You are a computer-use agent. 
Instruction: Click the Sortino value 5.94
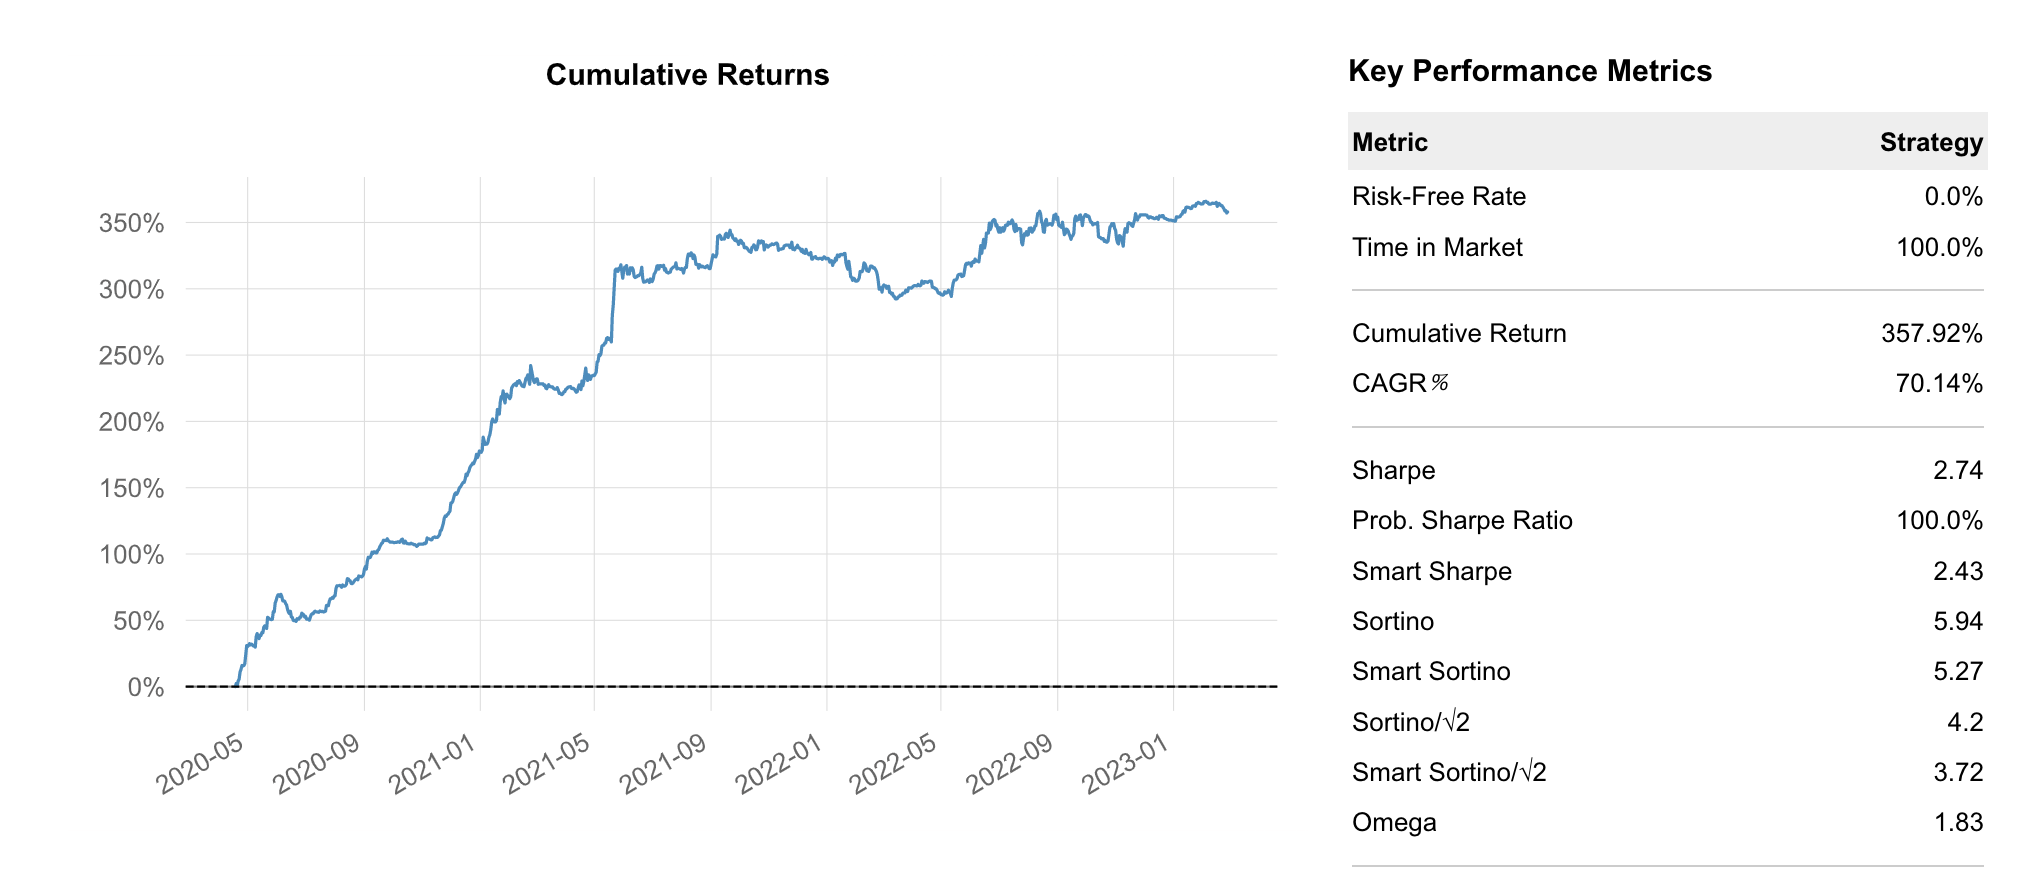[x=1957, y=621]
